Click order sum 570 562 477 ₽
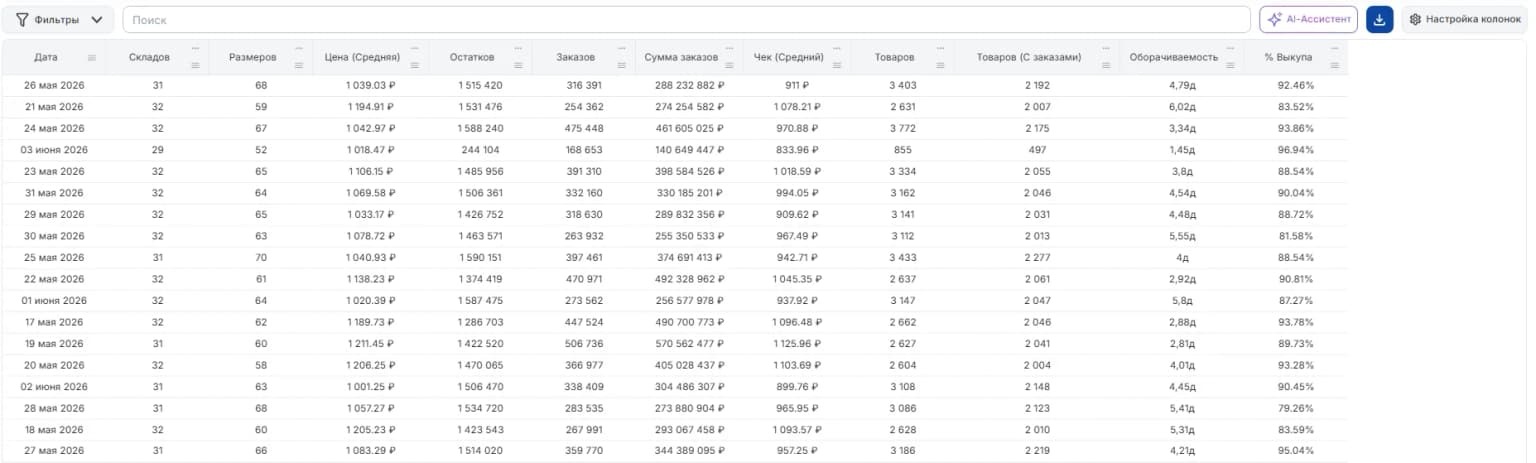This screenshot has height=463, width=1536. (x=690, y=344)
